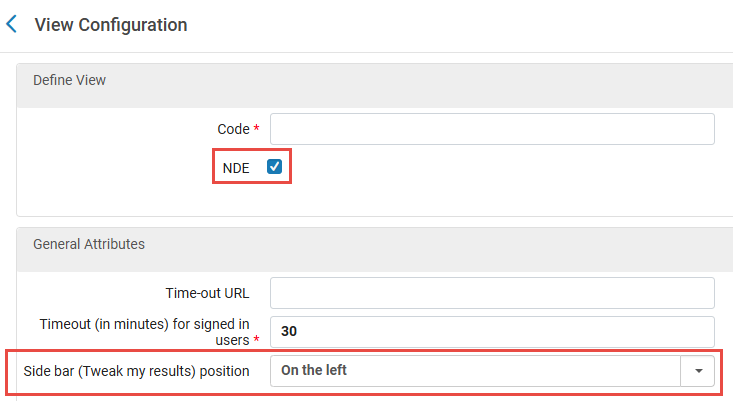Click the 'Timeout (in minutes)' label
Viewport: 733px width, 401px height.
144,324
